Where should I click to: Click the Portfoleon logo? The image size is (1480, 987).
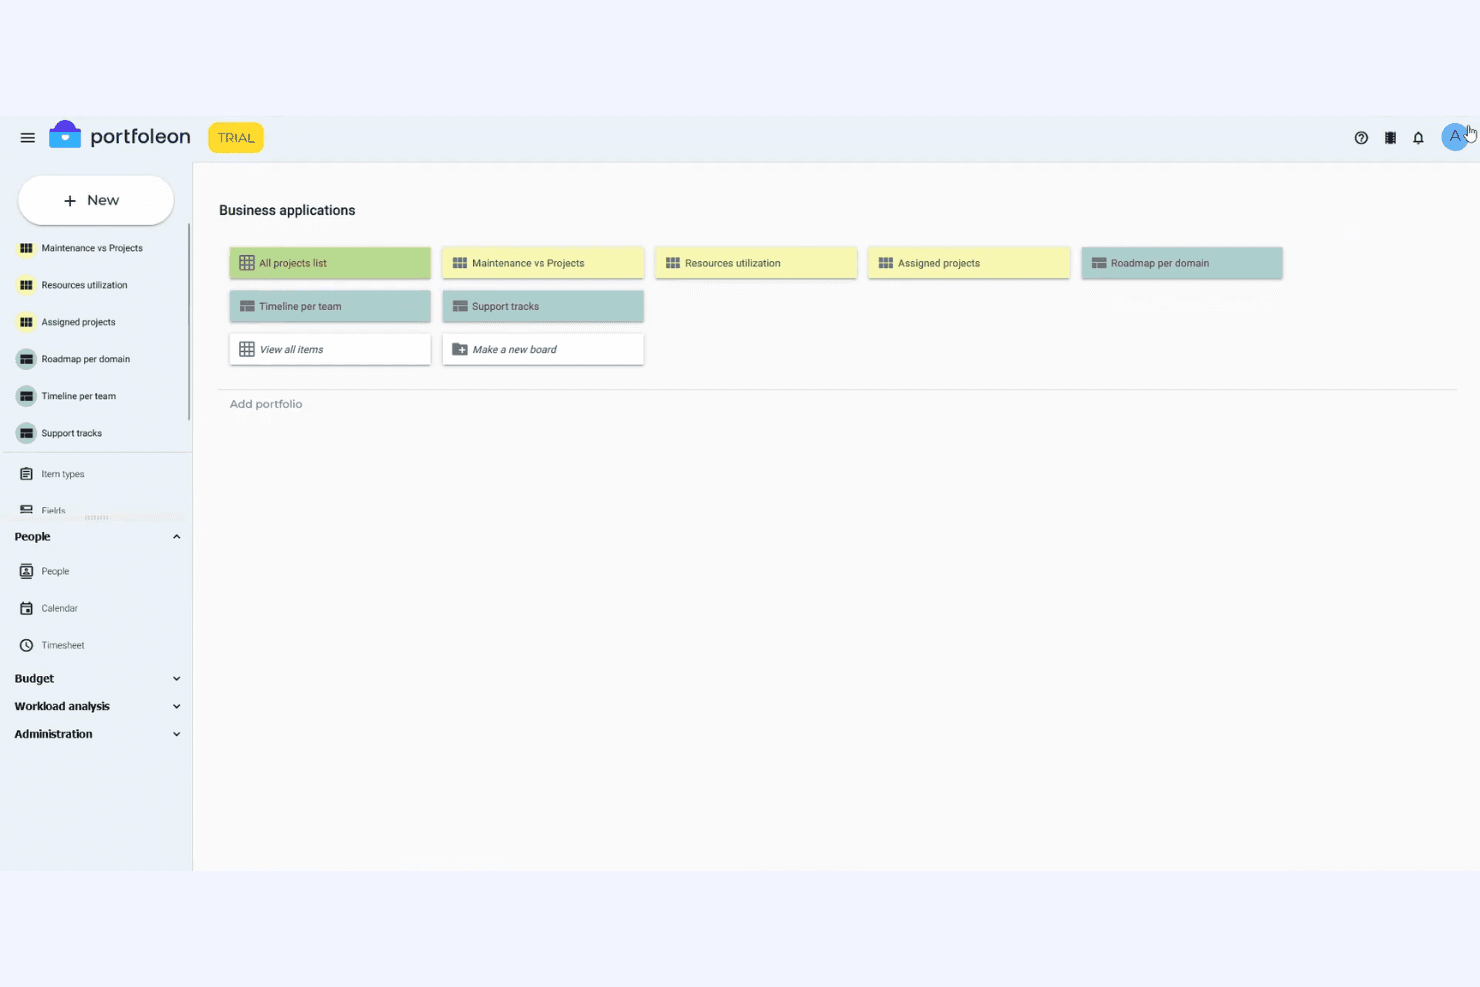tap(119, 136)
